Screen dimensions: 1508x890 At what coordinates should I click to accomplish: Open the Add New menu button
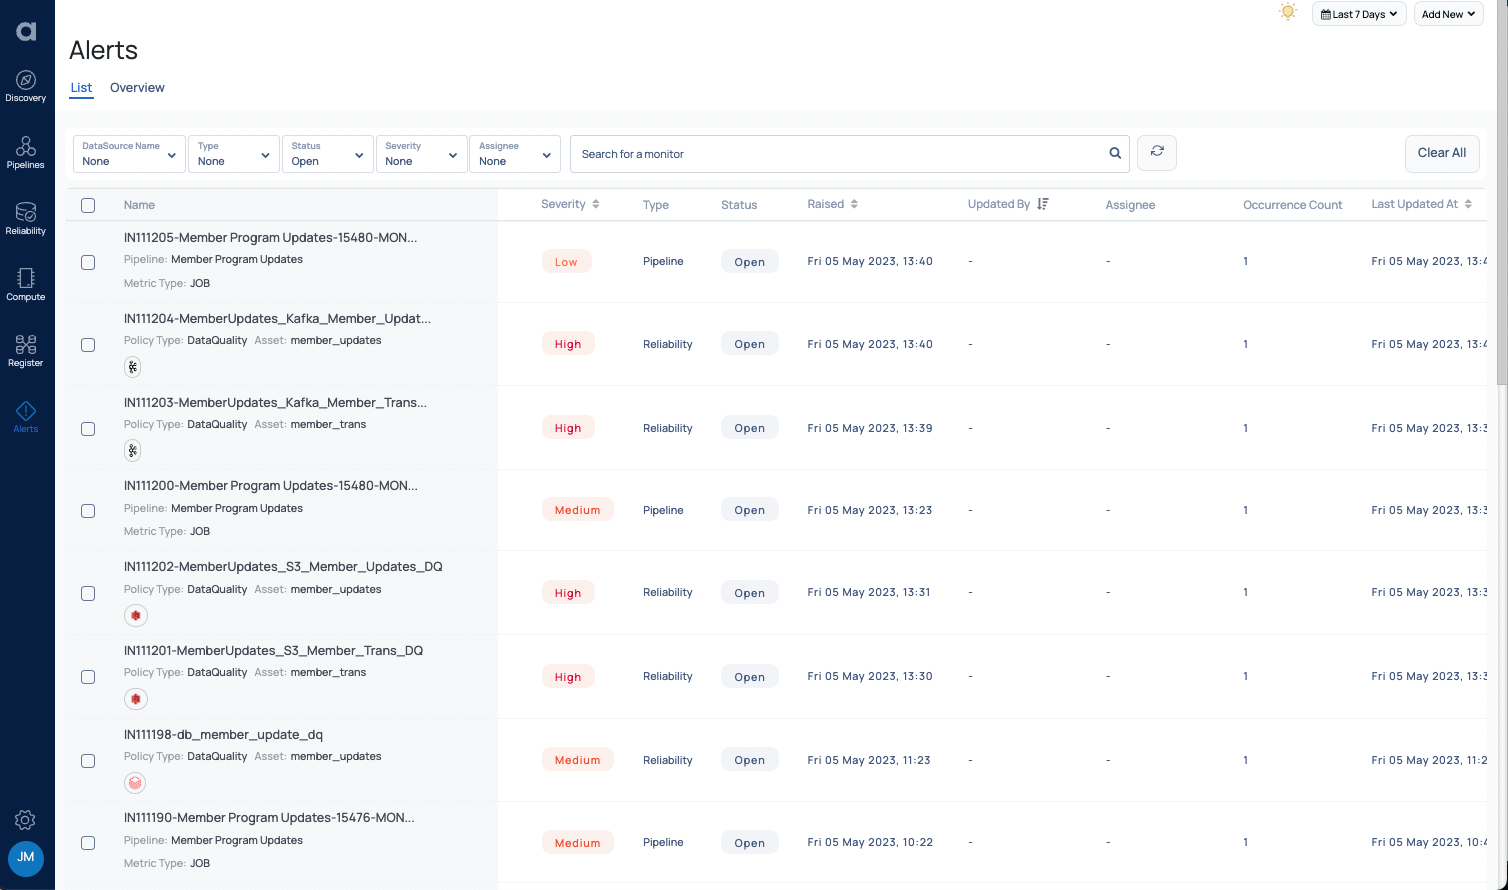1448,13
